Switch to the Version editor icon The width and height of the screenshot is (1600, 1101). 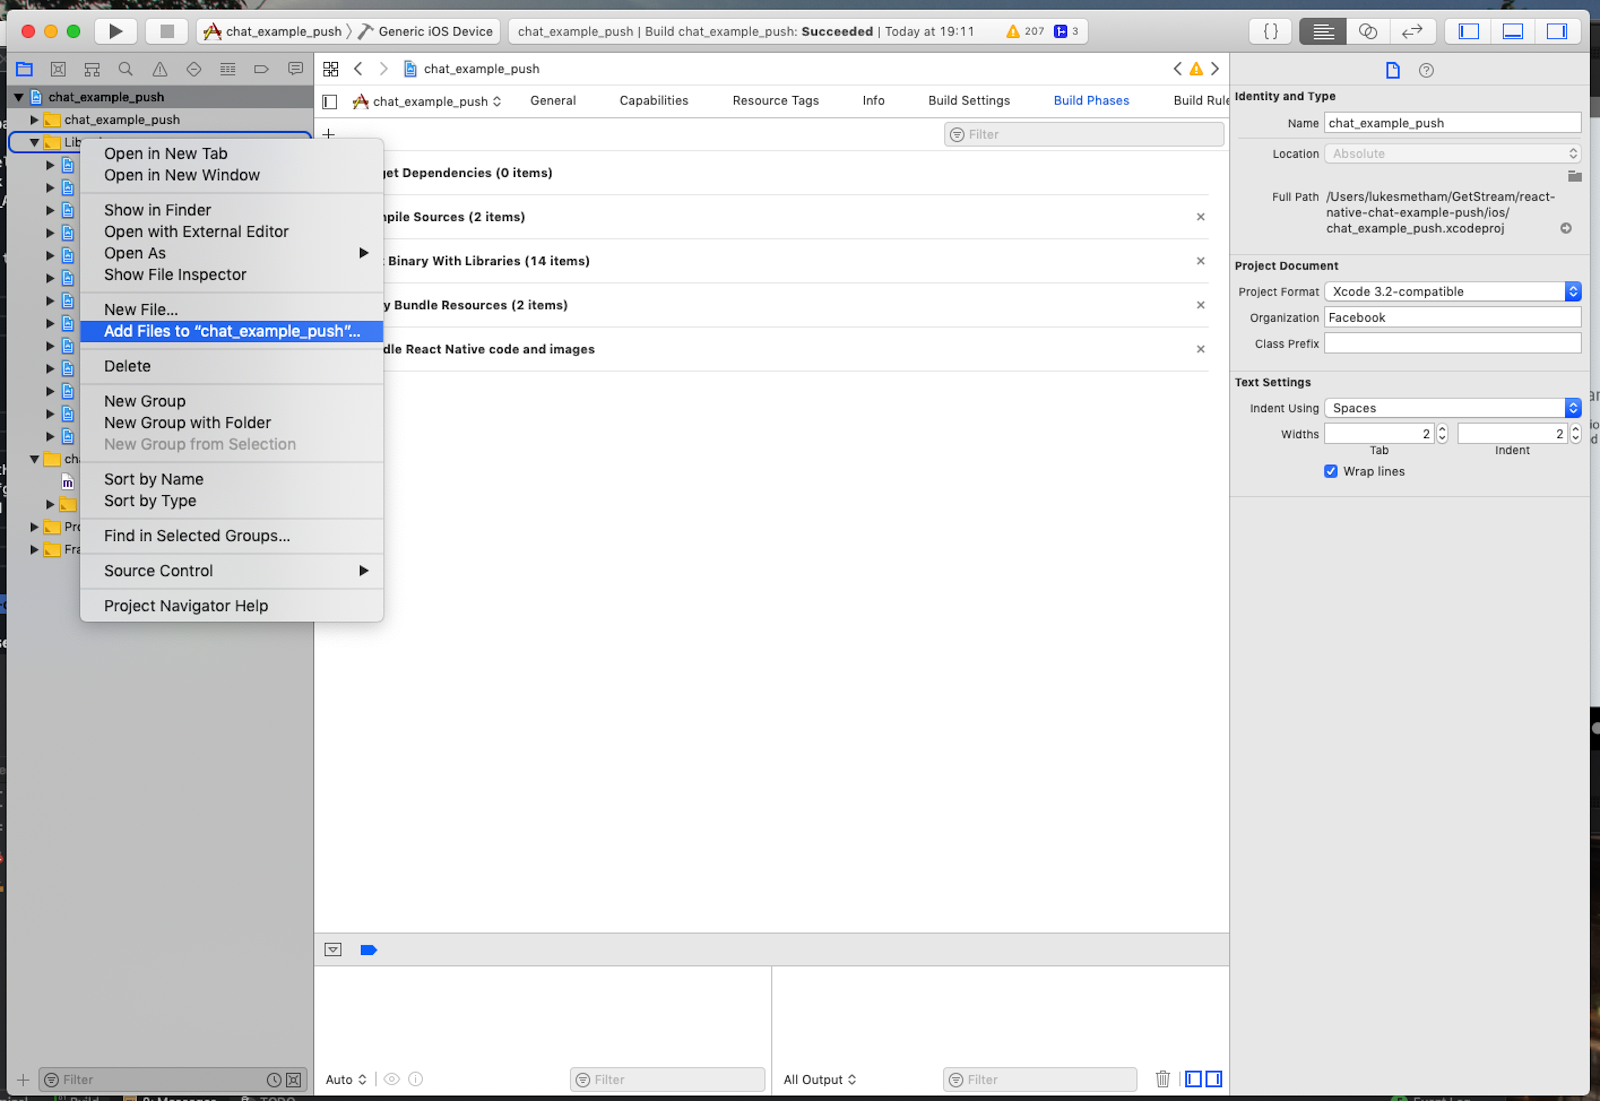click(x=1412, y=31)
